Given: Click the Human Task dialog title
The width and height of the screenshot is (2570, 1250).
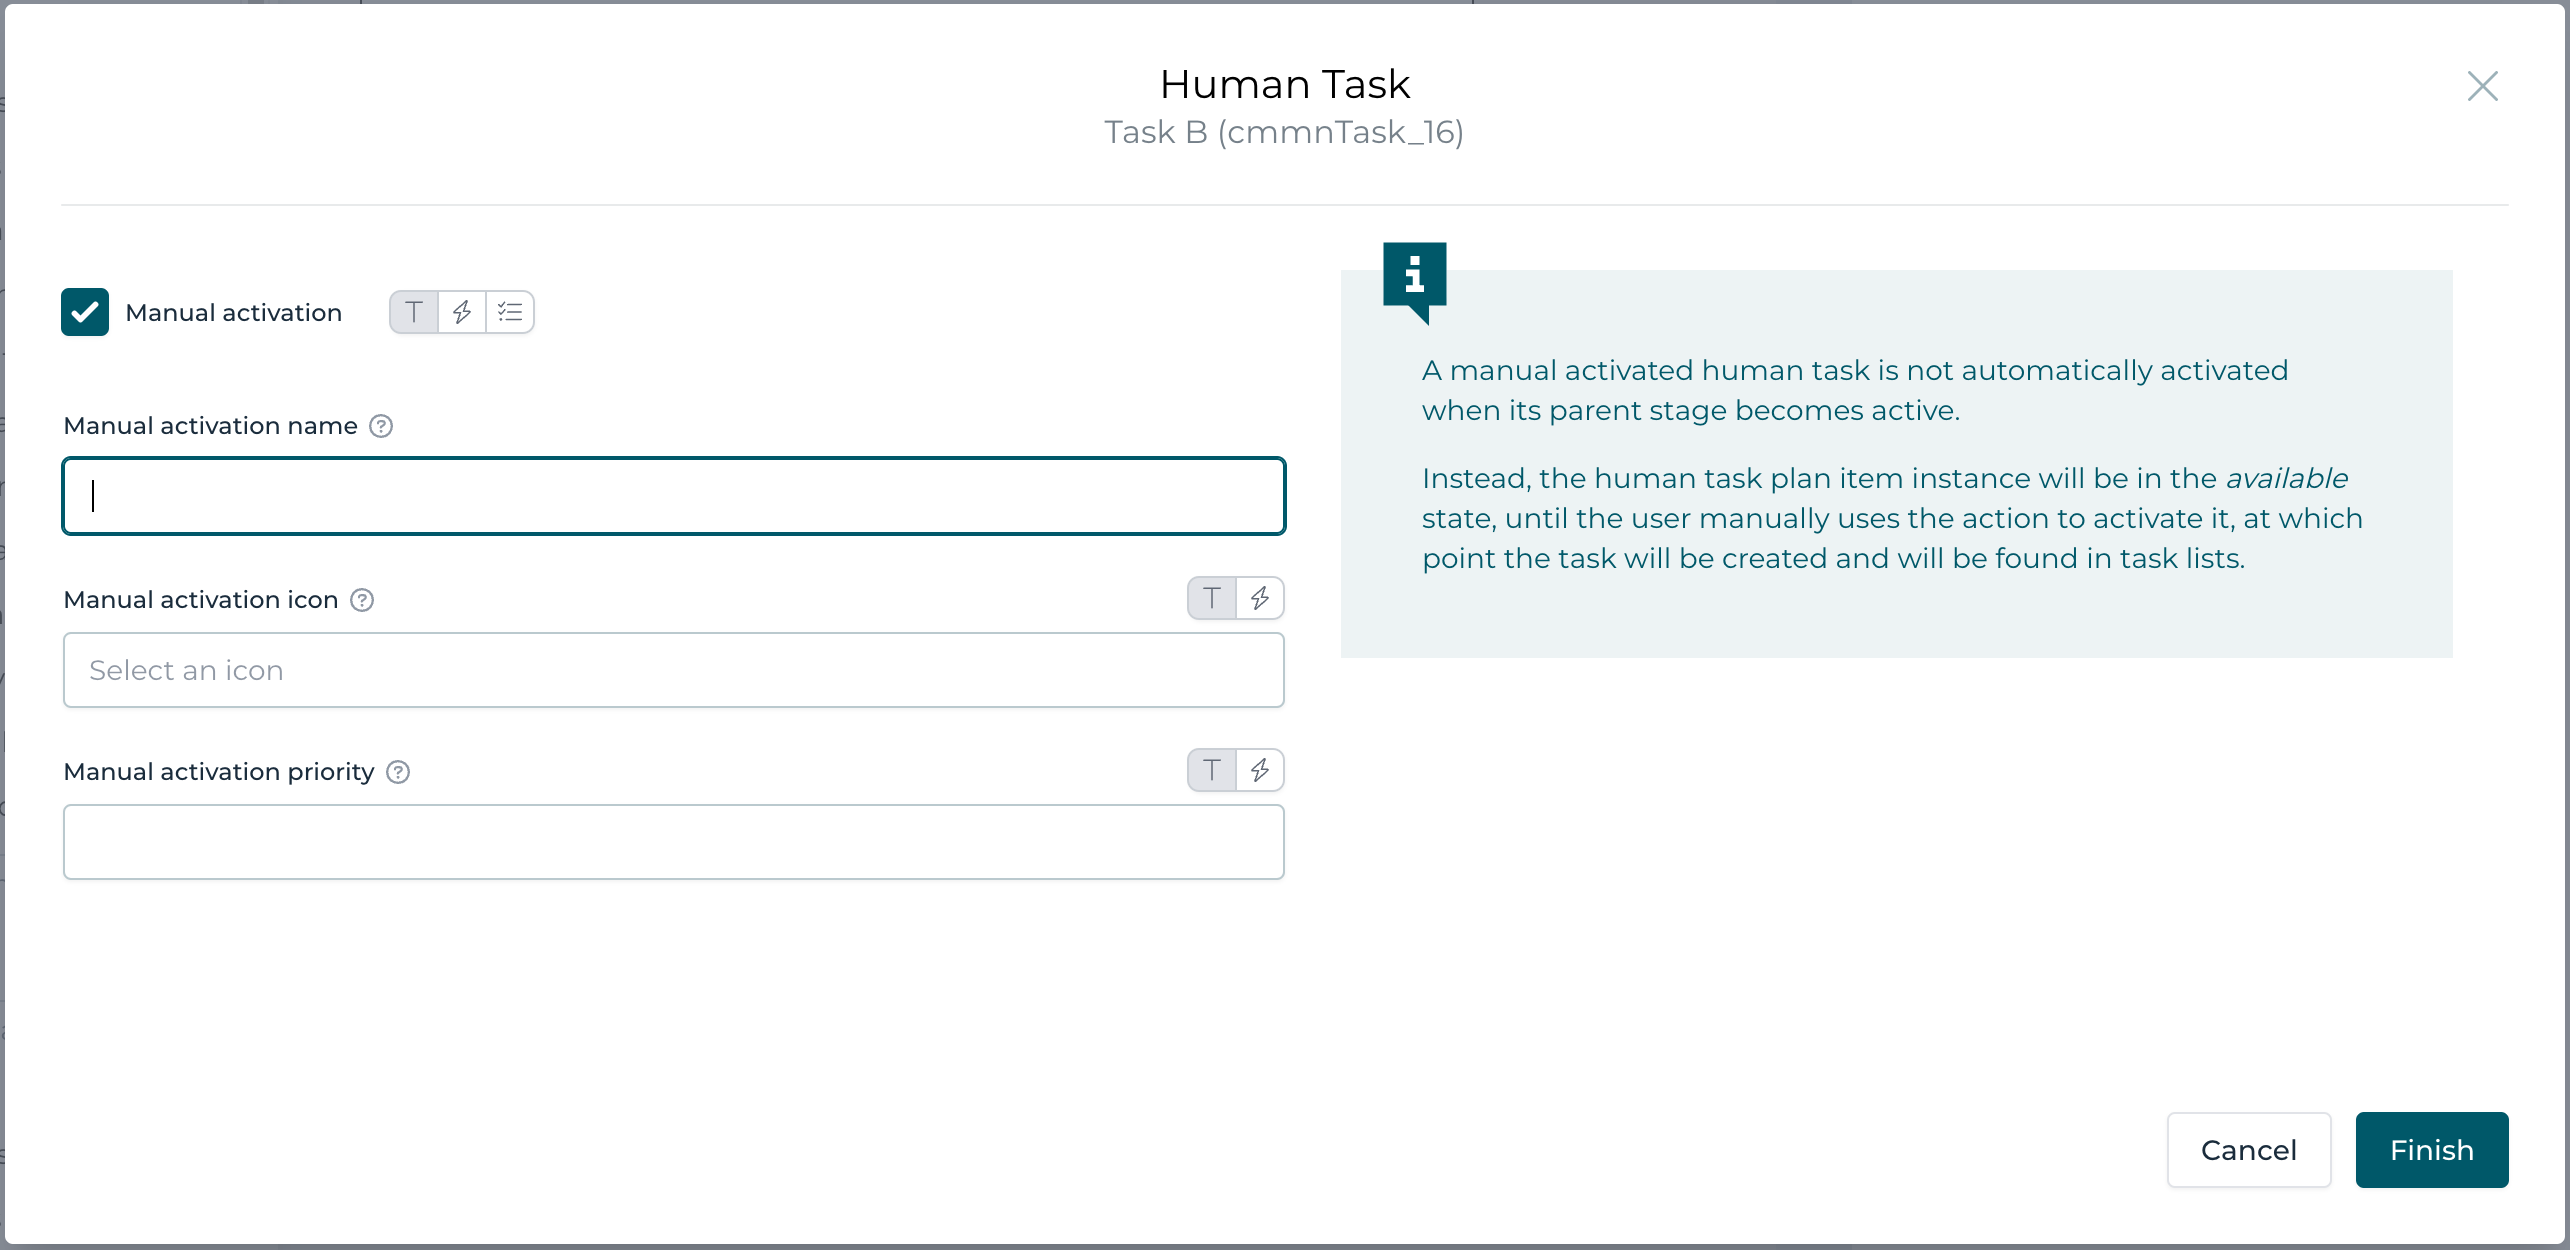Looking at the screenshot, I should 1284,84.
